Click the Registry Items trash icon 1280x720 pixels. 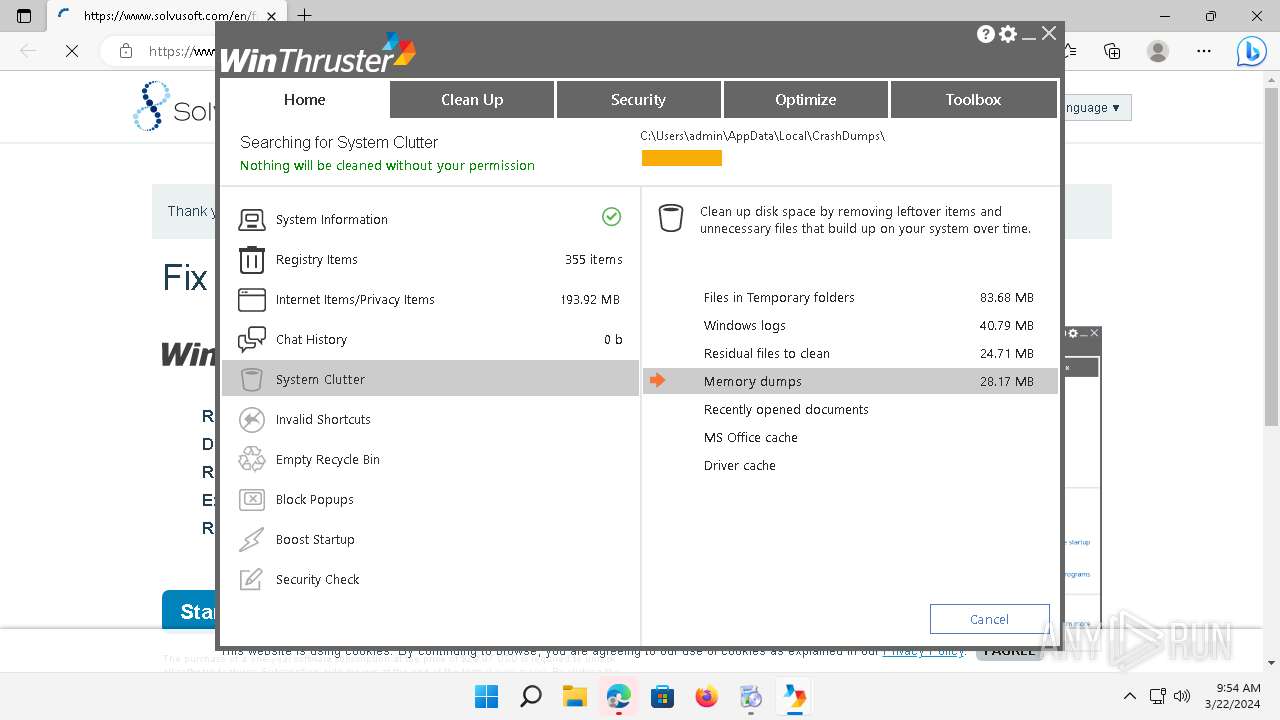[x=252, y=260]
